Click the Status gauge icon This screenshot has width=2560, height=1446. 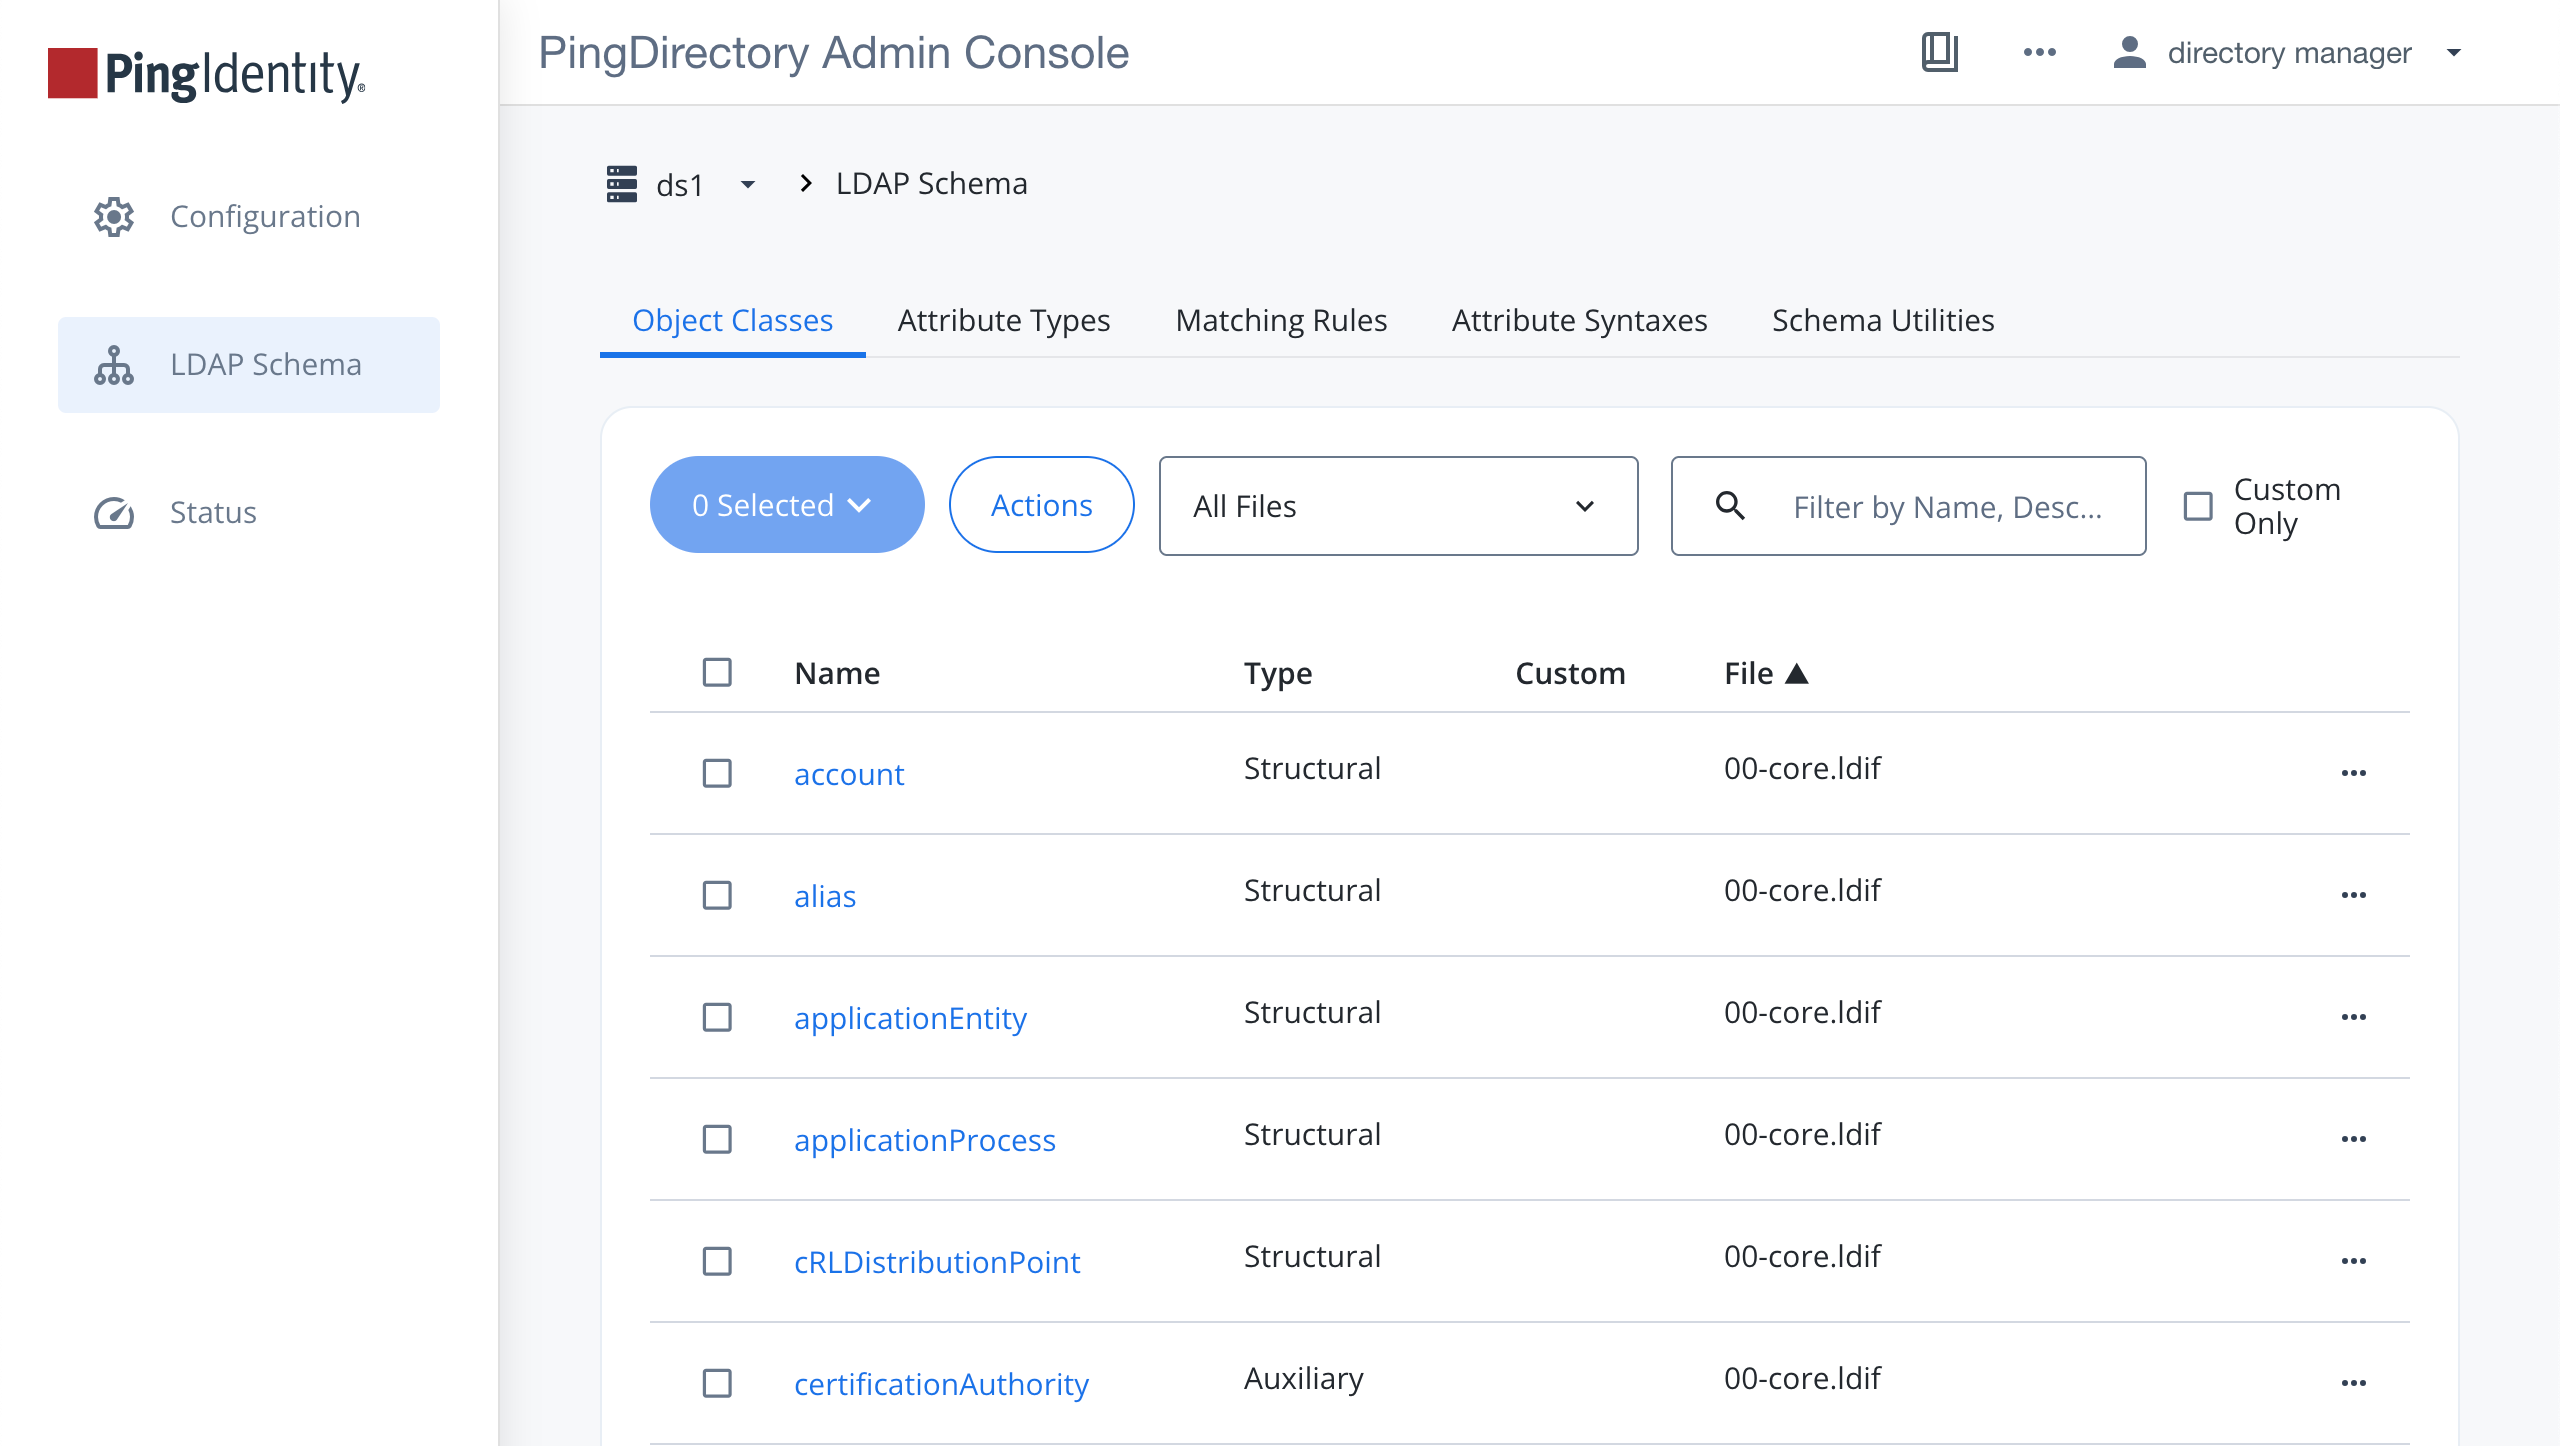coord(114,513)
